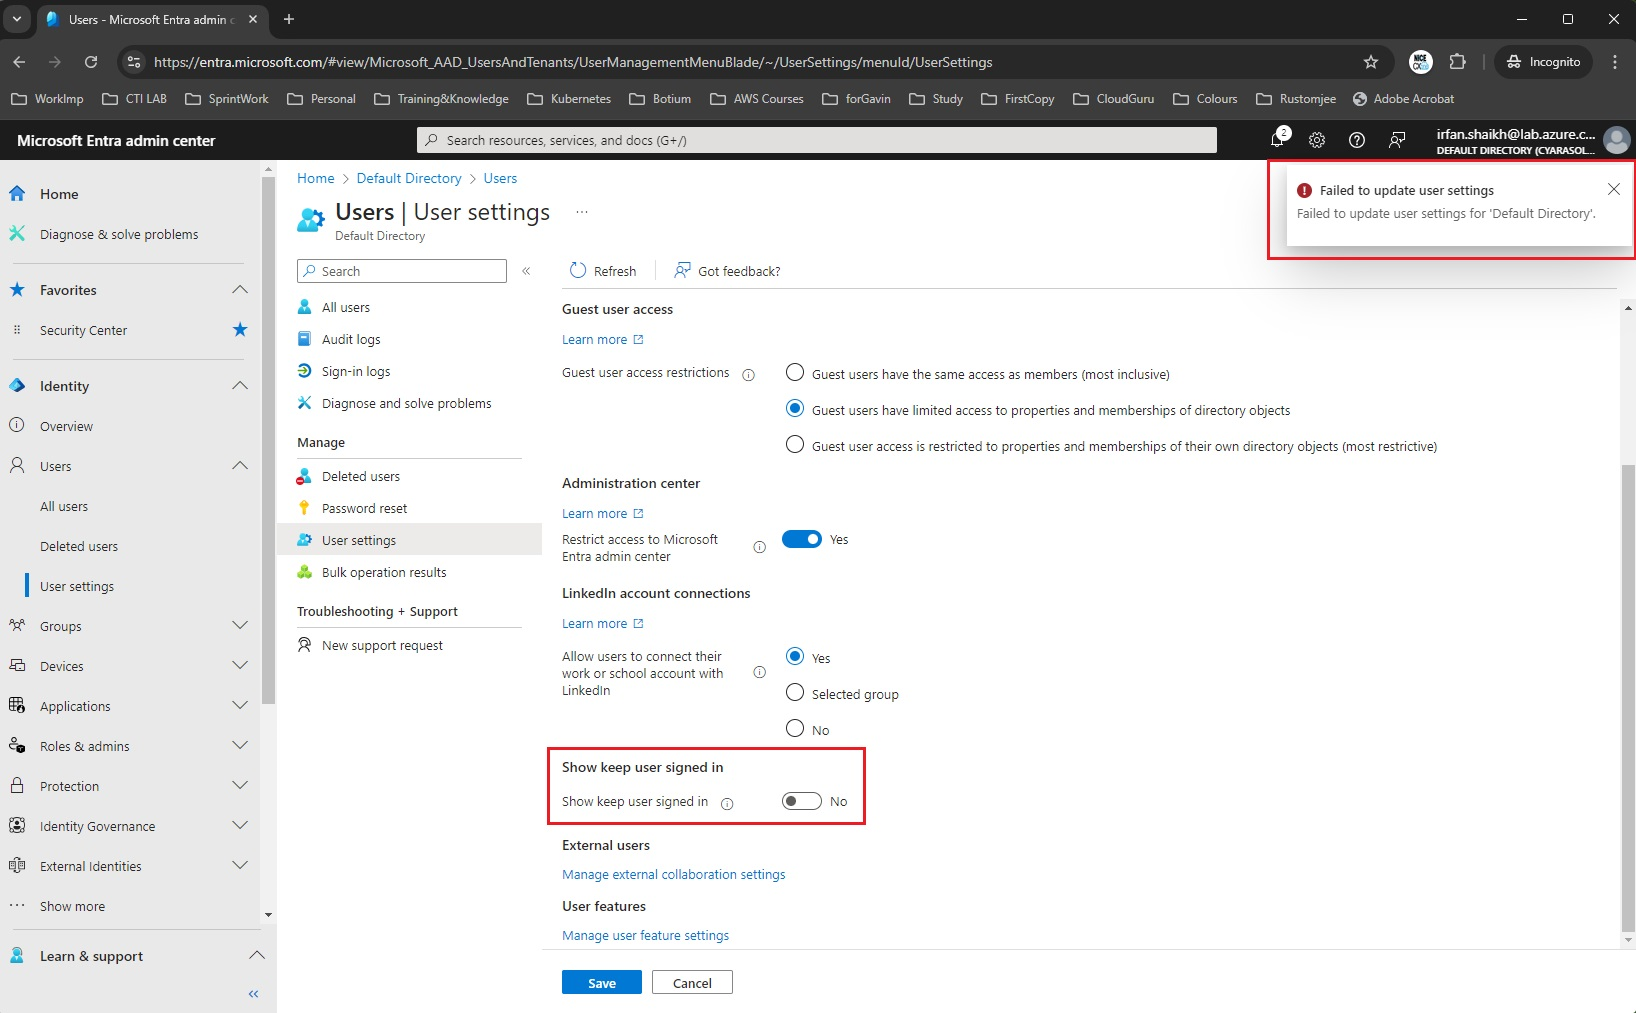Viewport: 1636px width, 1013px height.
Task: Select guest users same access as members
Action: click(795, 373)
